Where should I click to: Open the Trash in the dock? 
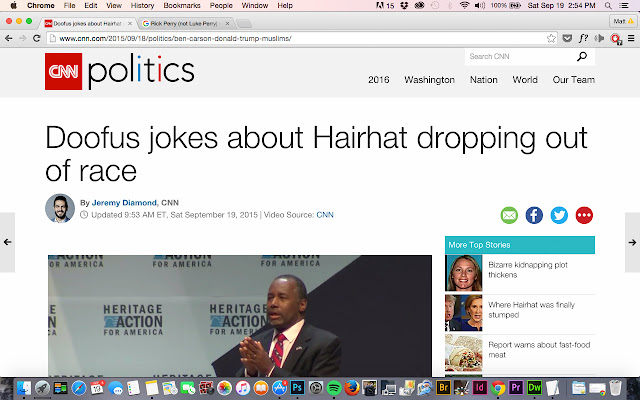tap(616, 387)
